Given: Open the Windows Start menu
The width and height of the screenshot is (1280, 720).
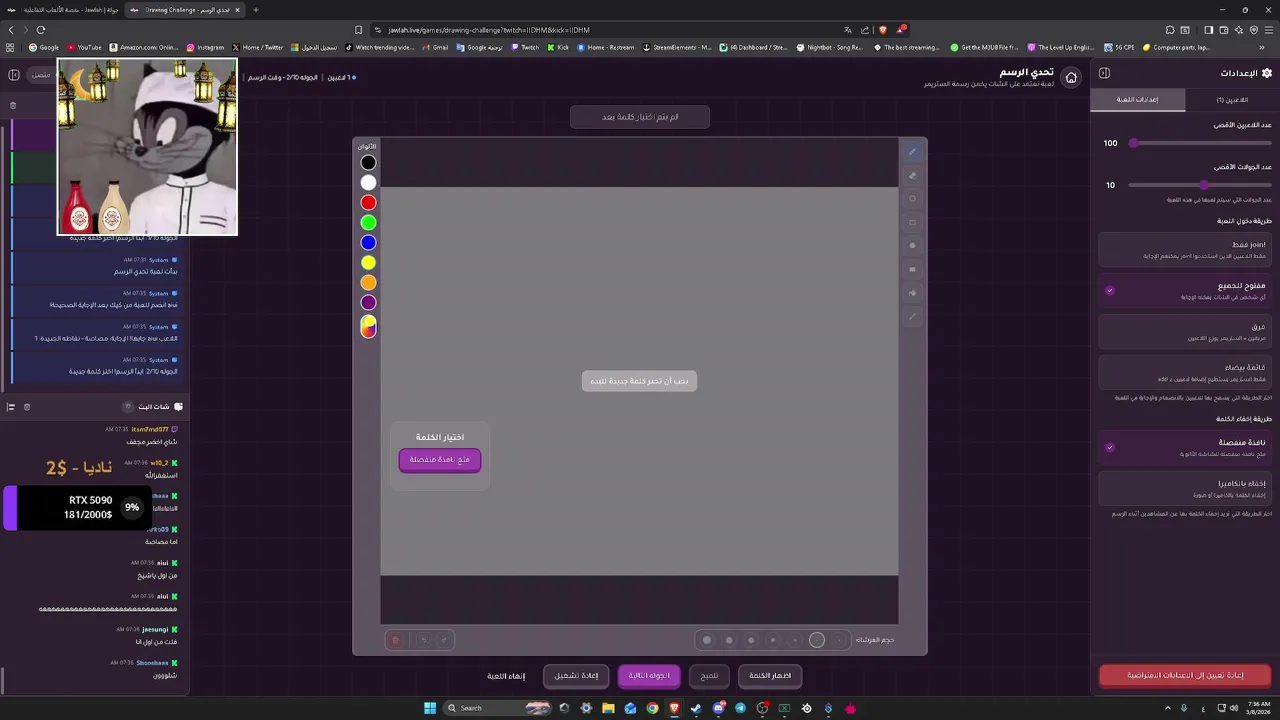Looking at the screenshot, I should pyautogui.click(x=430, y=708).
